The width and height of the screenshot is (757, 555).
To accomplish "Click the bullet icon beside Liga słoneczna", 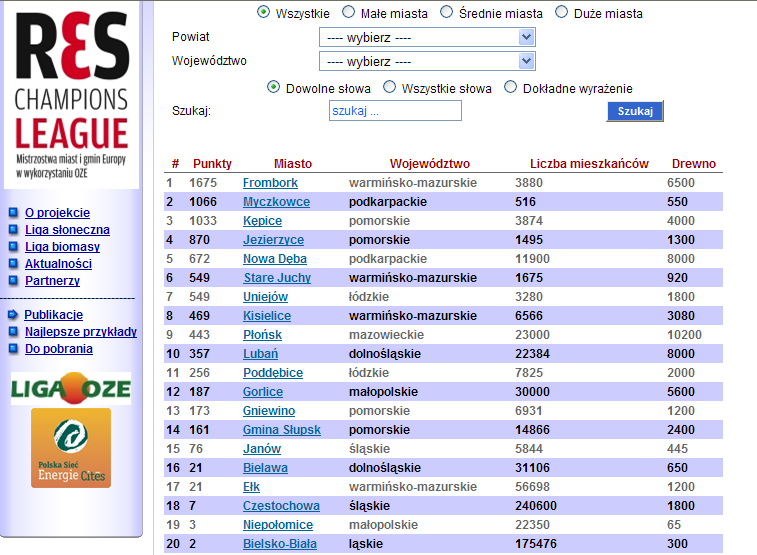I will [14, 229].
